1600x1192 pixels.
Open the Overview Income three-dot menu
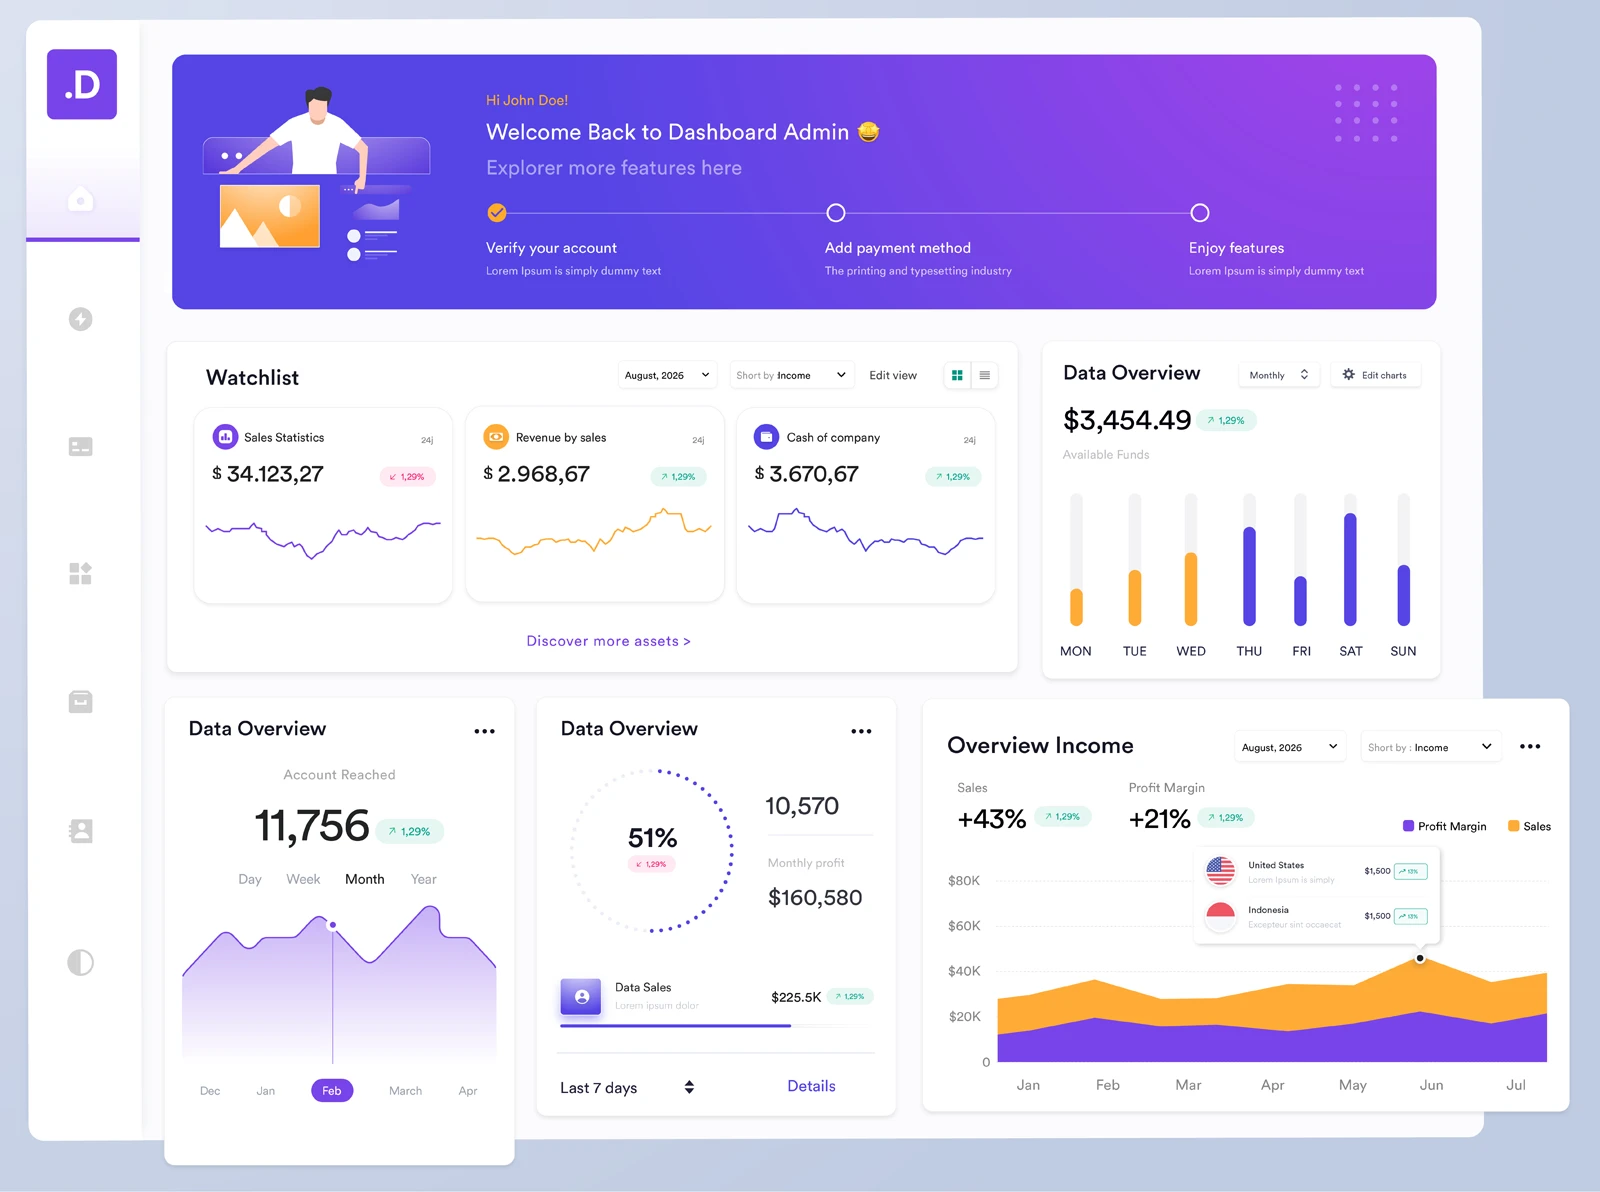[x=1530, y=747]
